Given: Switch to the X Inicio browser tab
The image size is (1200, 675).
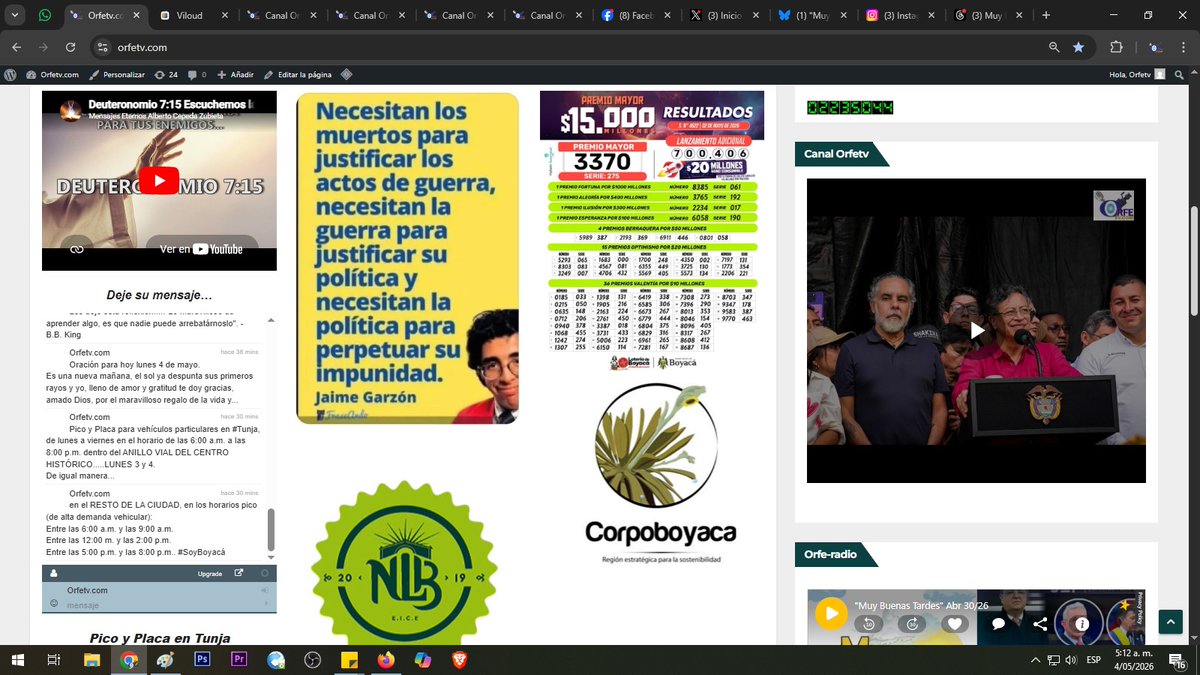Looking at the screenshot, I should point(725,15).
